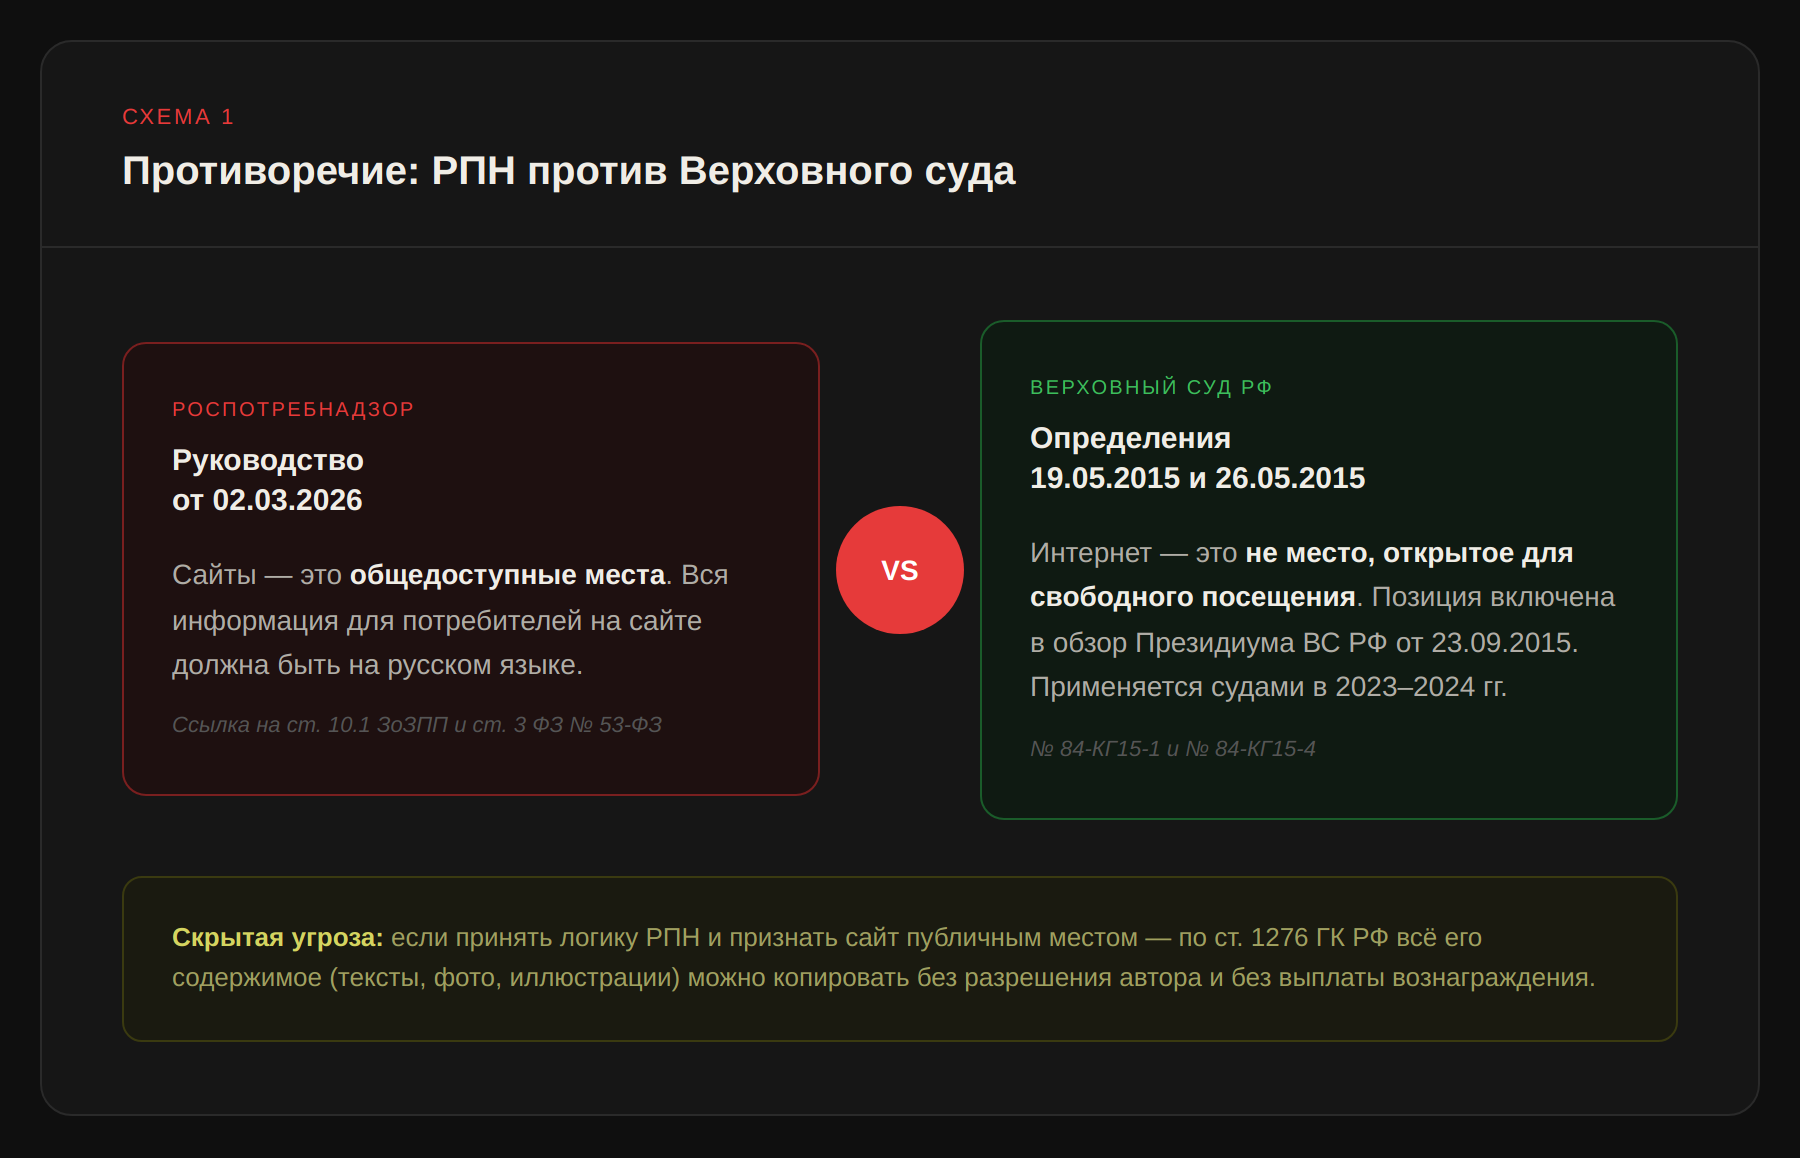The width and height of the screenshot is (1800, 1158).
Task: Click the line starting 'содержимое (тексты, фото, иллюстрации)'
Action: click(x=884, y=977)
